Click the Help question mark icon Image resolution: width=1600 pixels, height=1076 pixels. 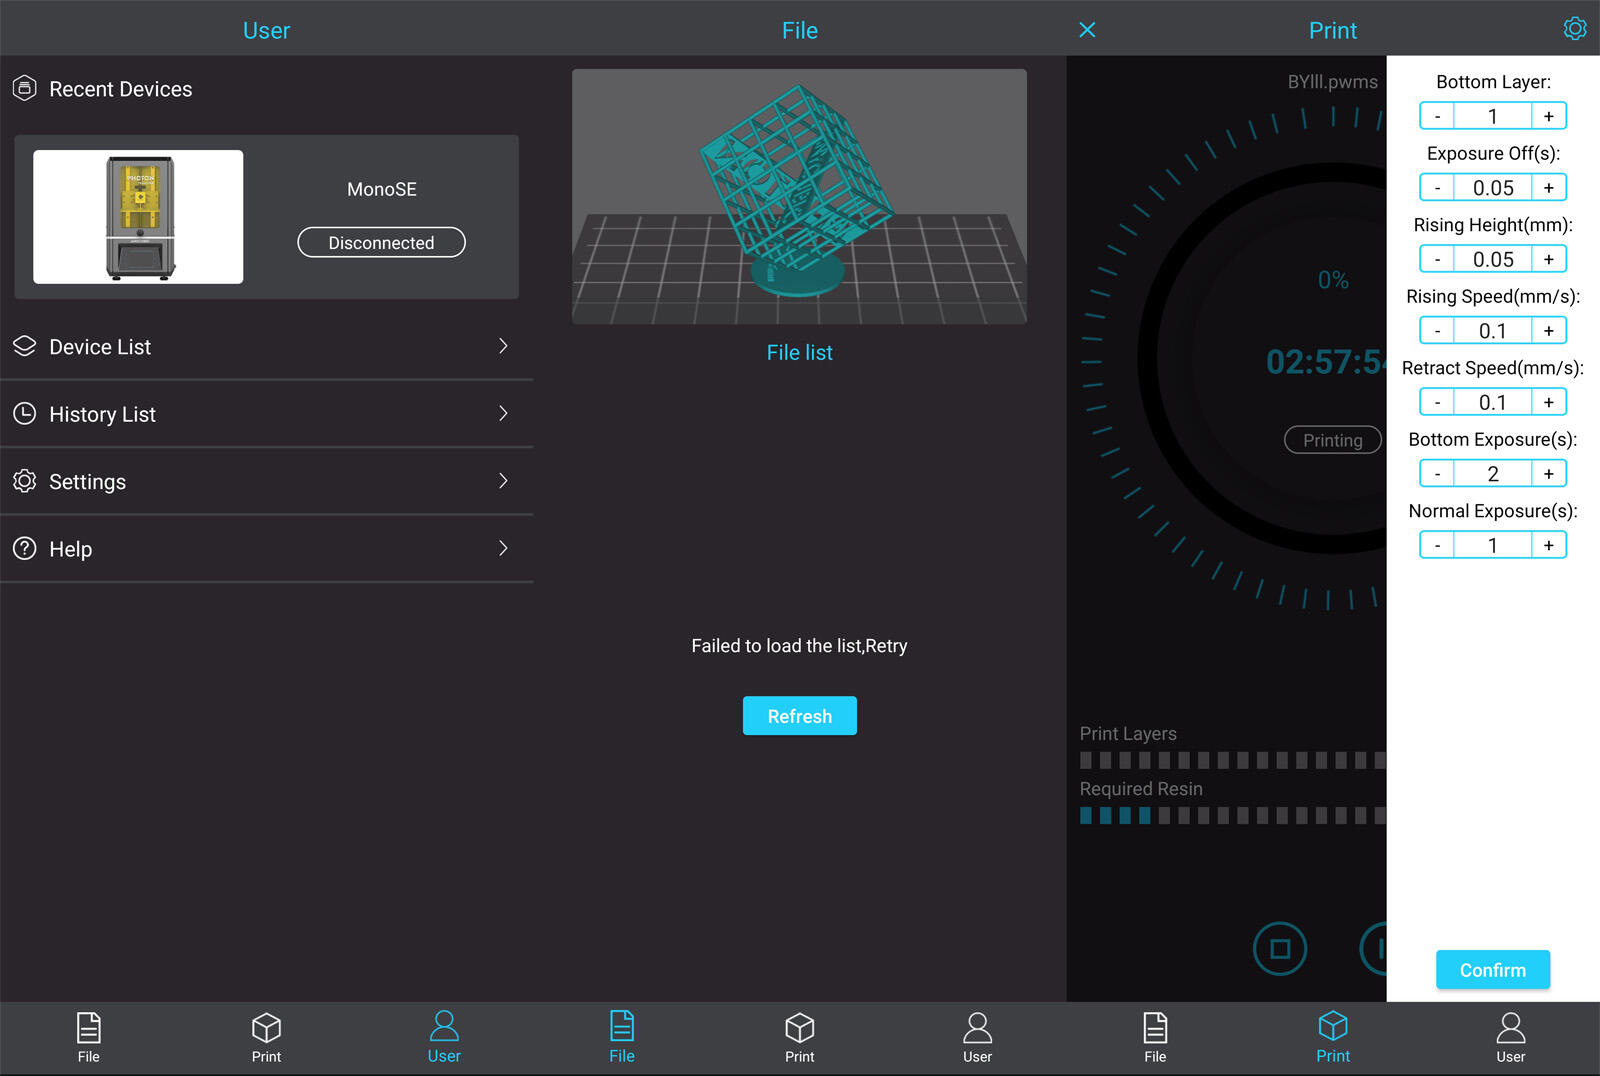[25, 549]
